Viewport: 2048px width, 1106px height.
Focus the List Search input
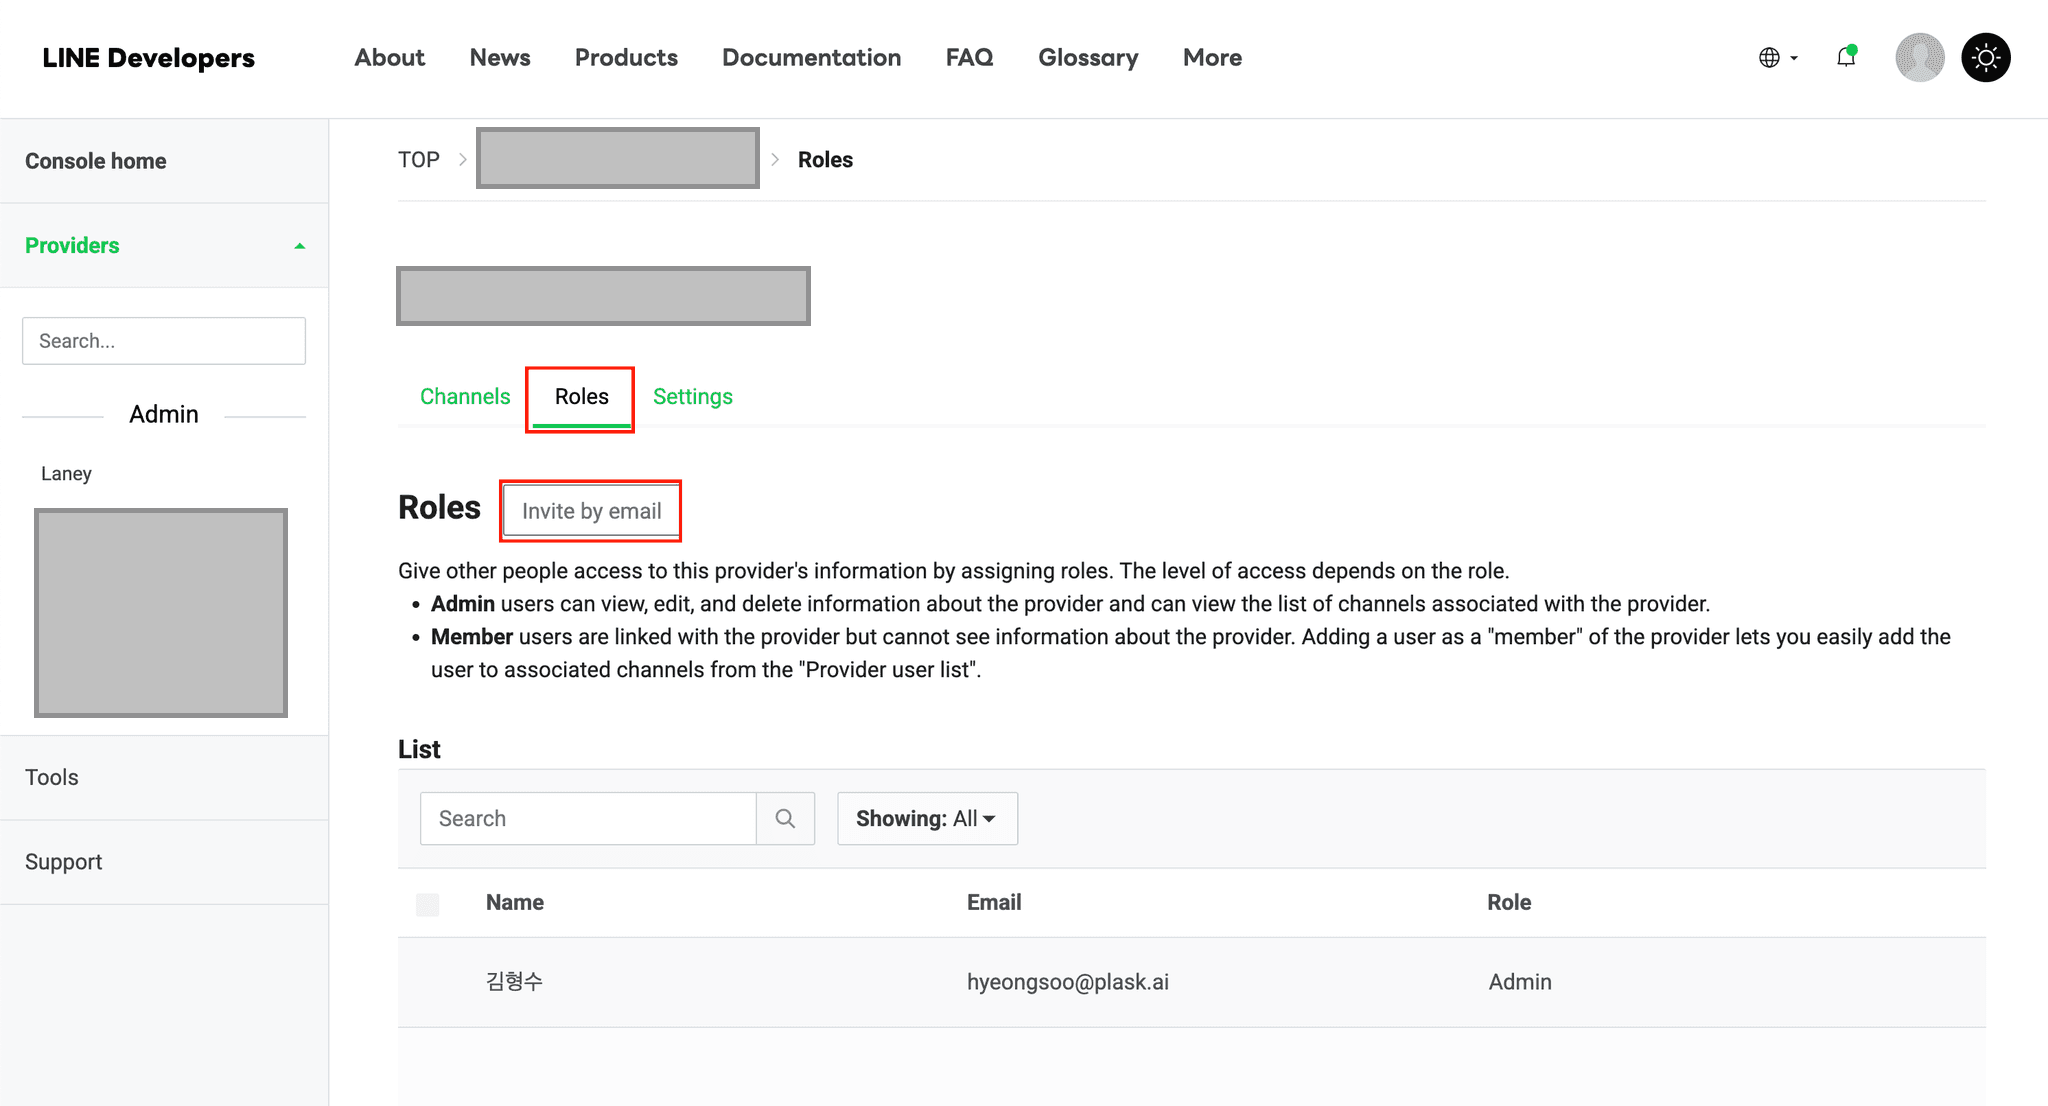[x=588, y=819]
